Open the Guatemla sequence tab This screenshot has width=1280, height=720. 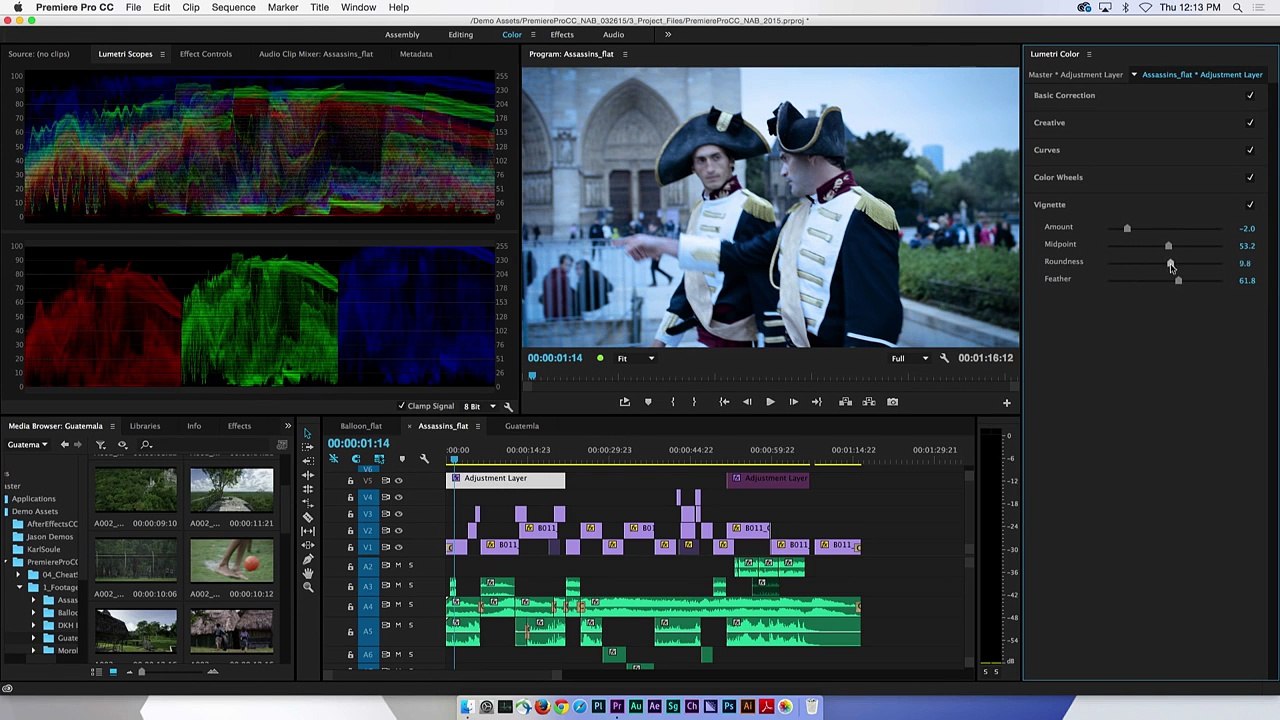point(521,426)
